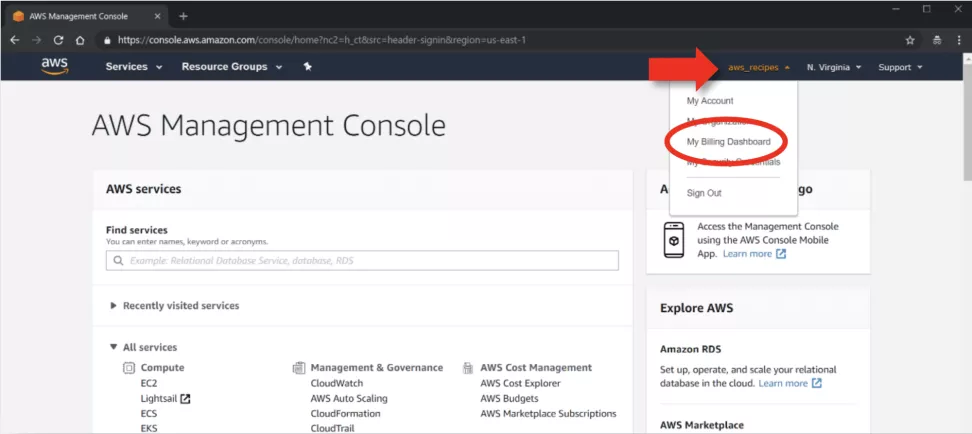Screen dimensions: 972x434
Task: Open the browser three-dot menu
Action: [958, 40]
